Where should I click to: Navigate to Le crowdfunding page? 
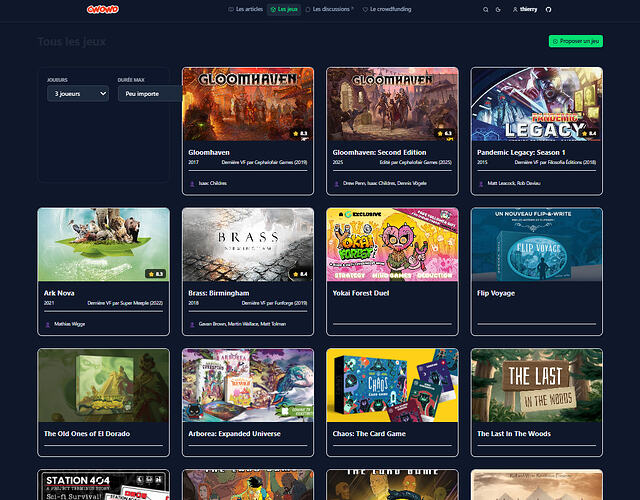(386, 9)
